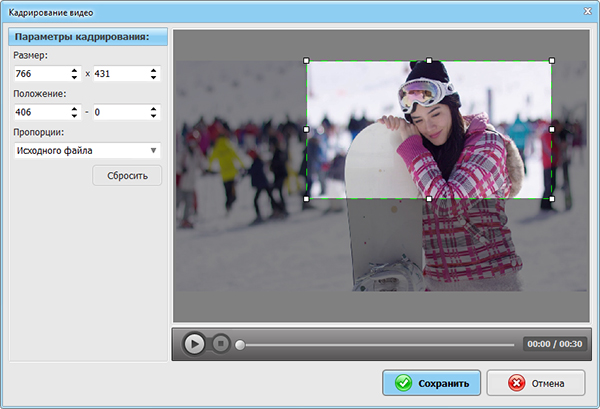Open the Пропорции dropdown list

pyautogui.click(x=87, y=151)
